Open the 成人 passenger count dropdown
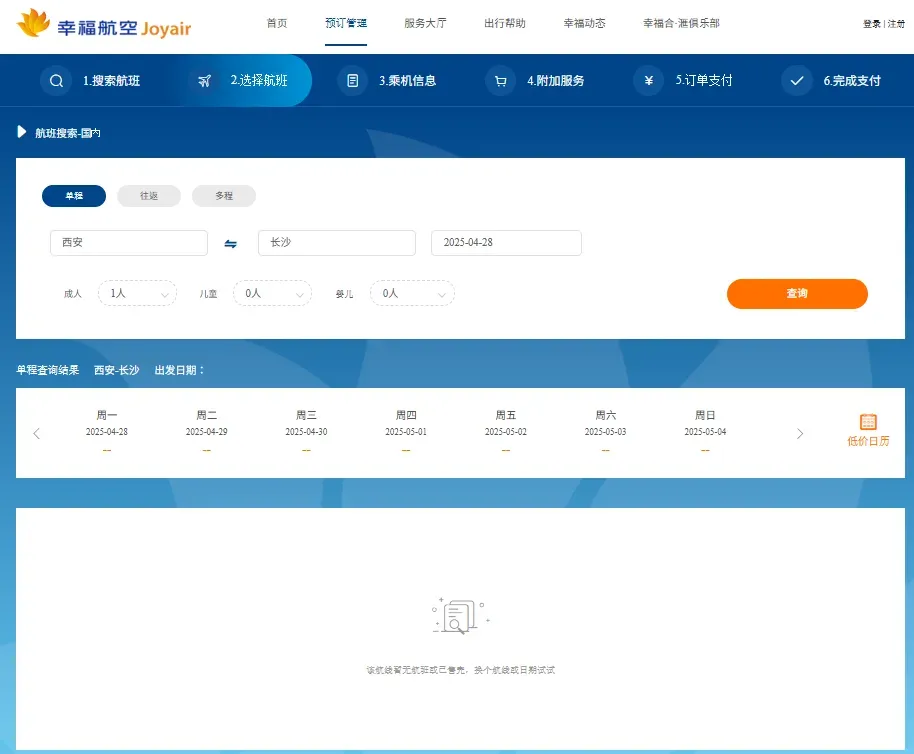This screenshot has width=914, height=754. pos(138,293)
